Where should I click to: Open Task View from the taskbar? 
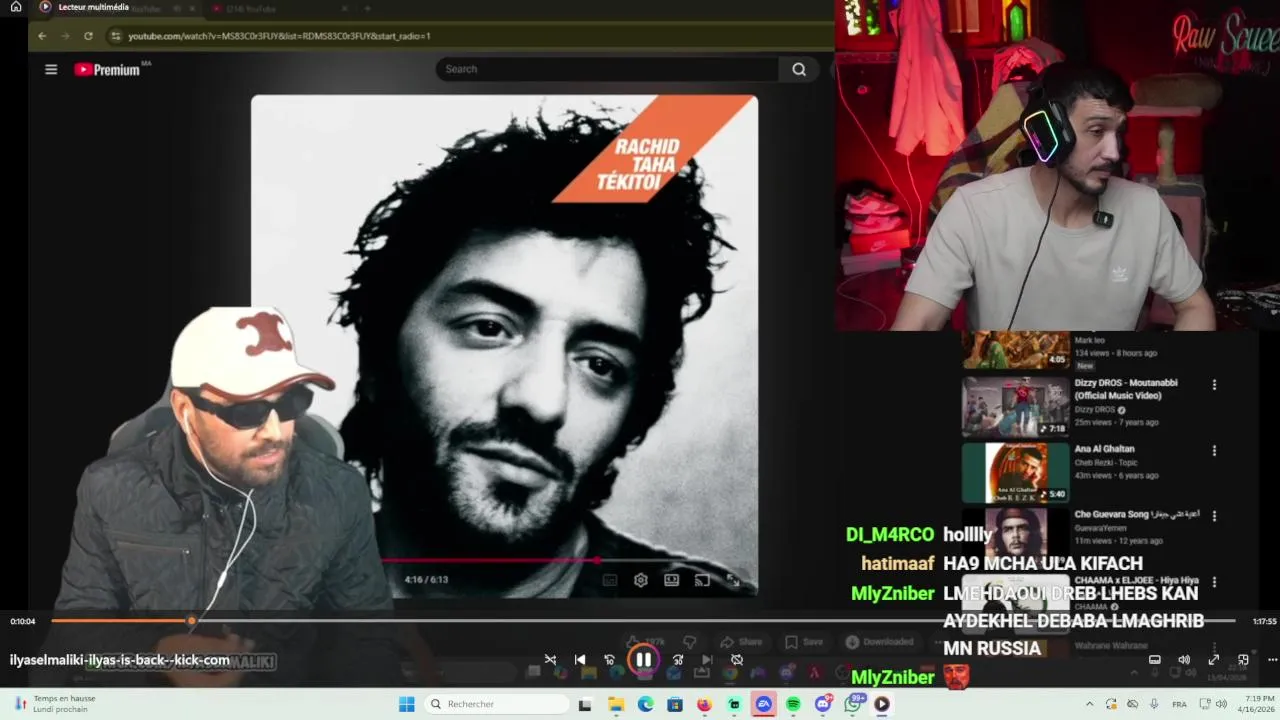[585, 704]
